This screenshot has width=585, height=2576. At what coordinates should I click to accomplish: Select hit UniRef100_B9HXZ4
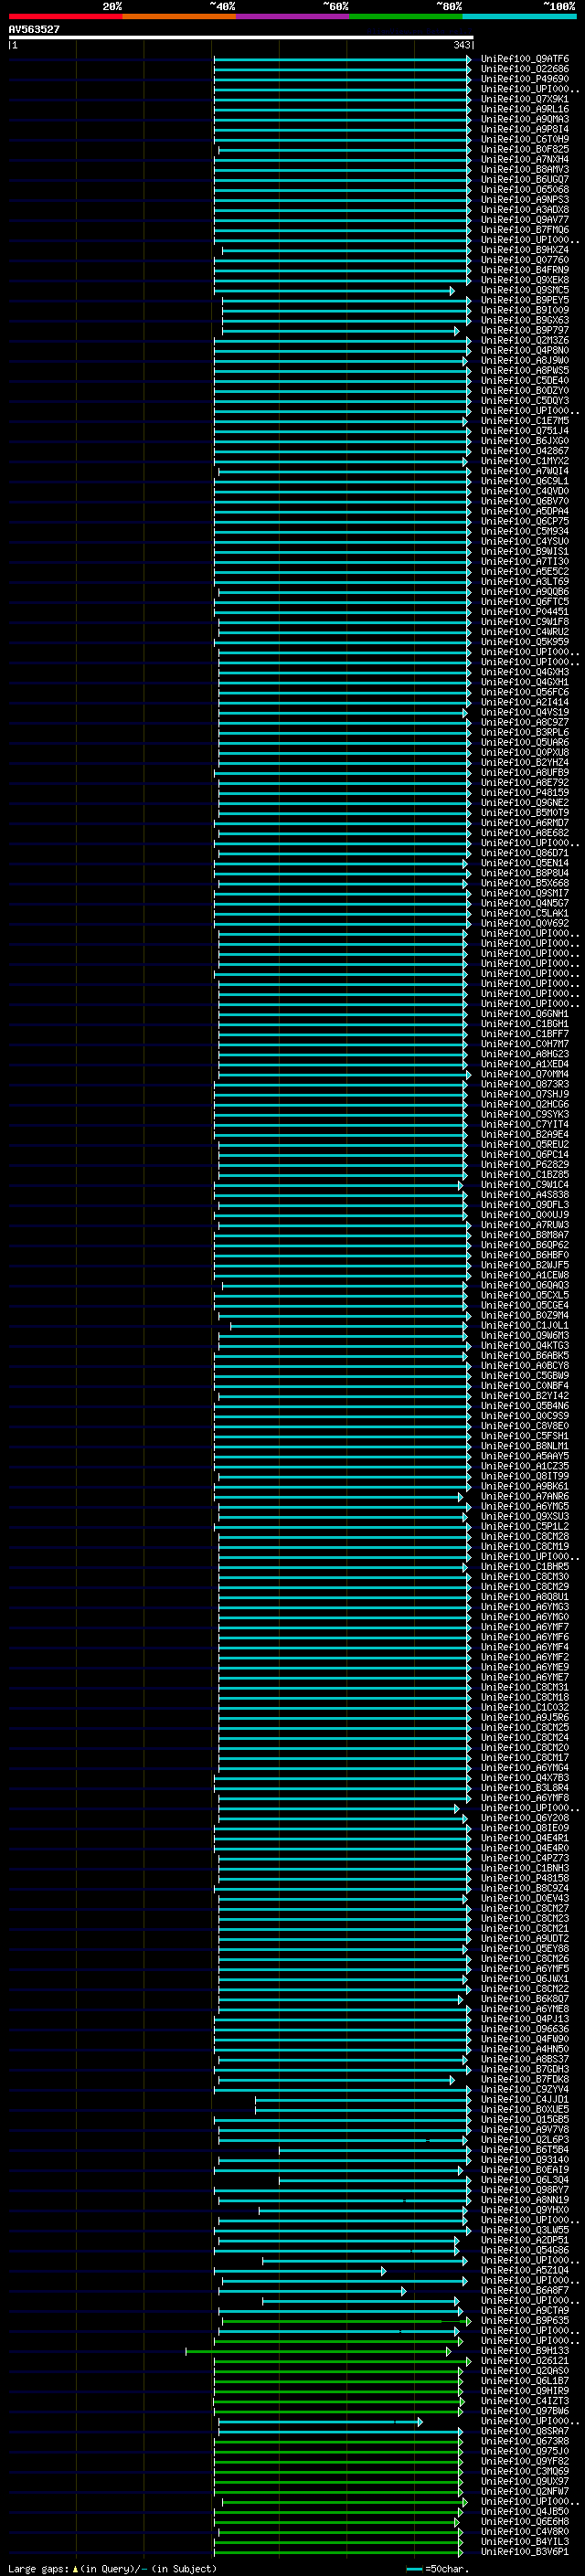coord(524,250)
